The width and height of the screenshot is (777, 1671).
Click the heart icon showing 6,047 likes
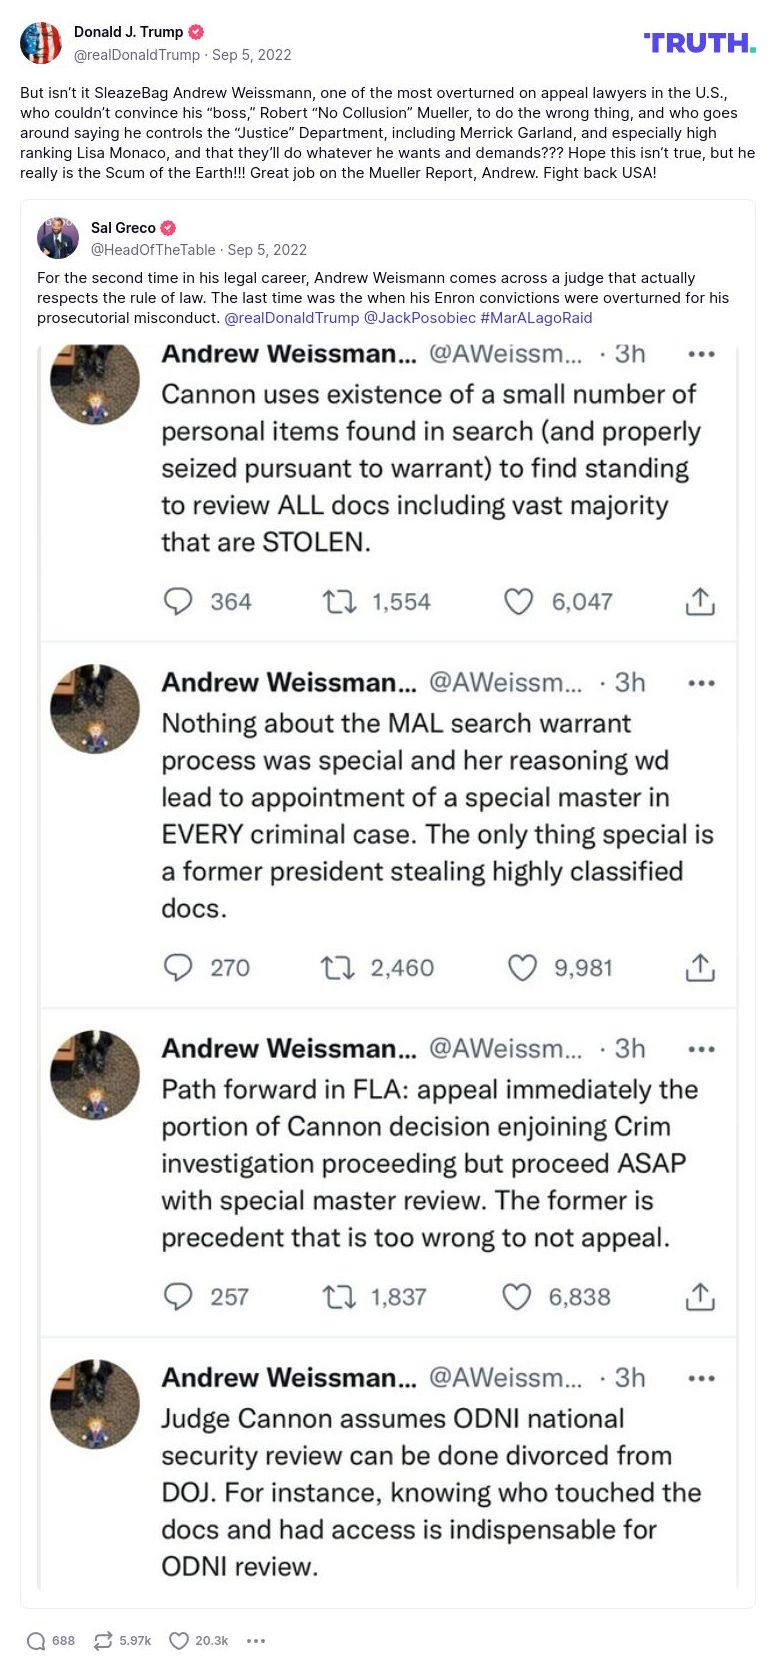click(x=518, y=601)
